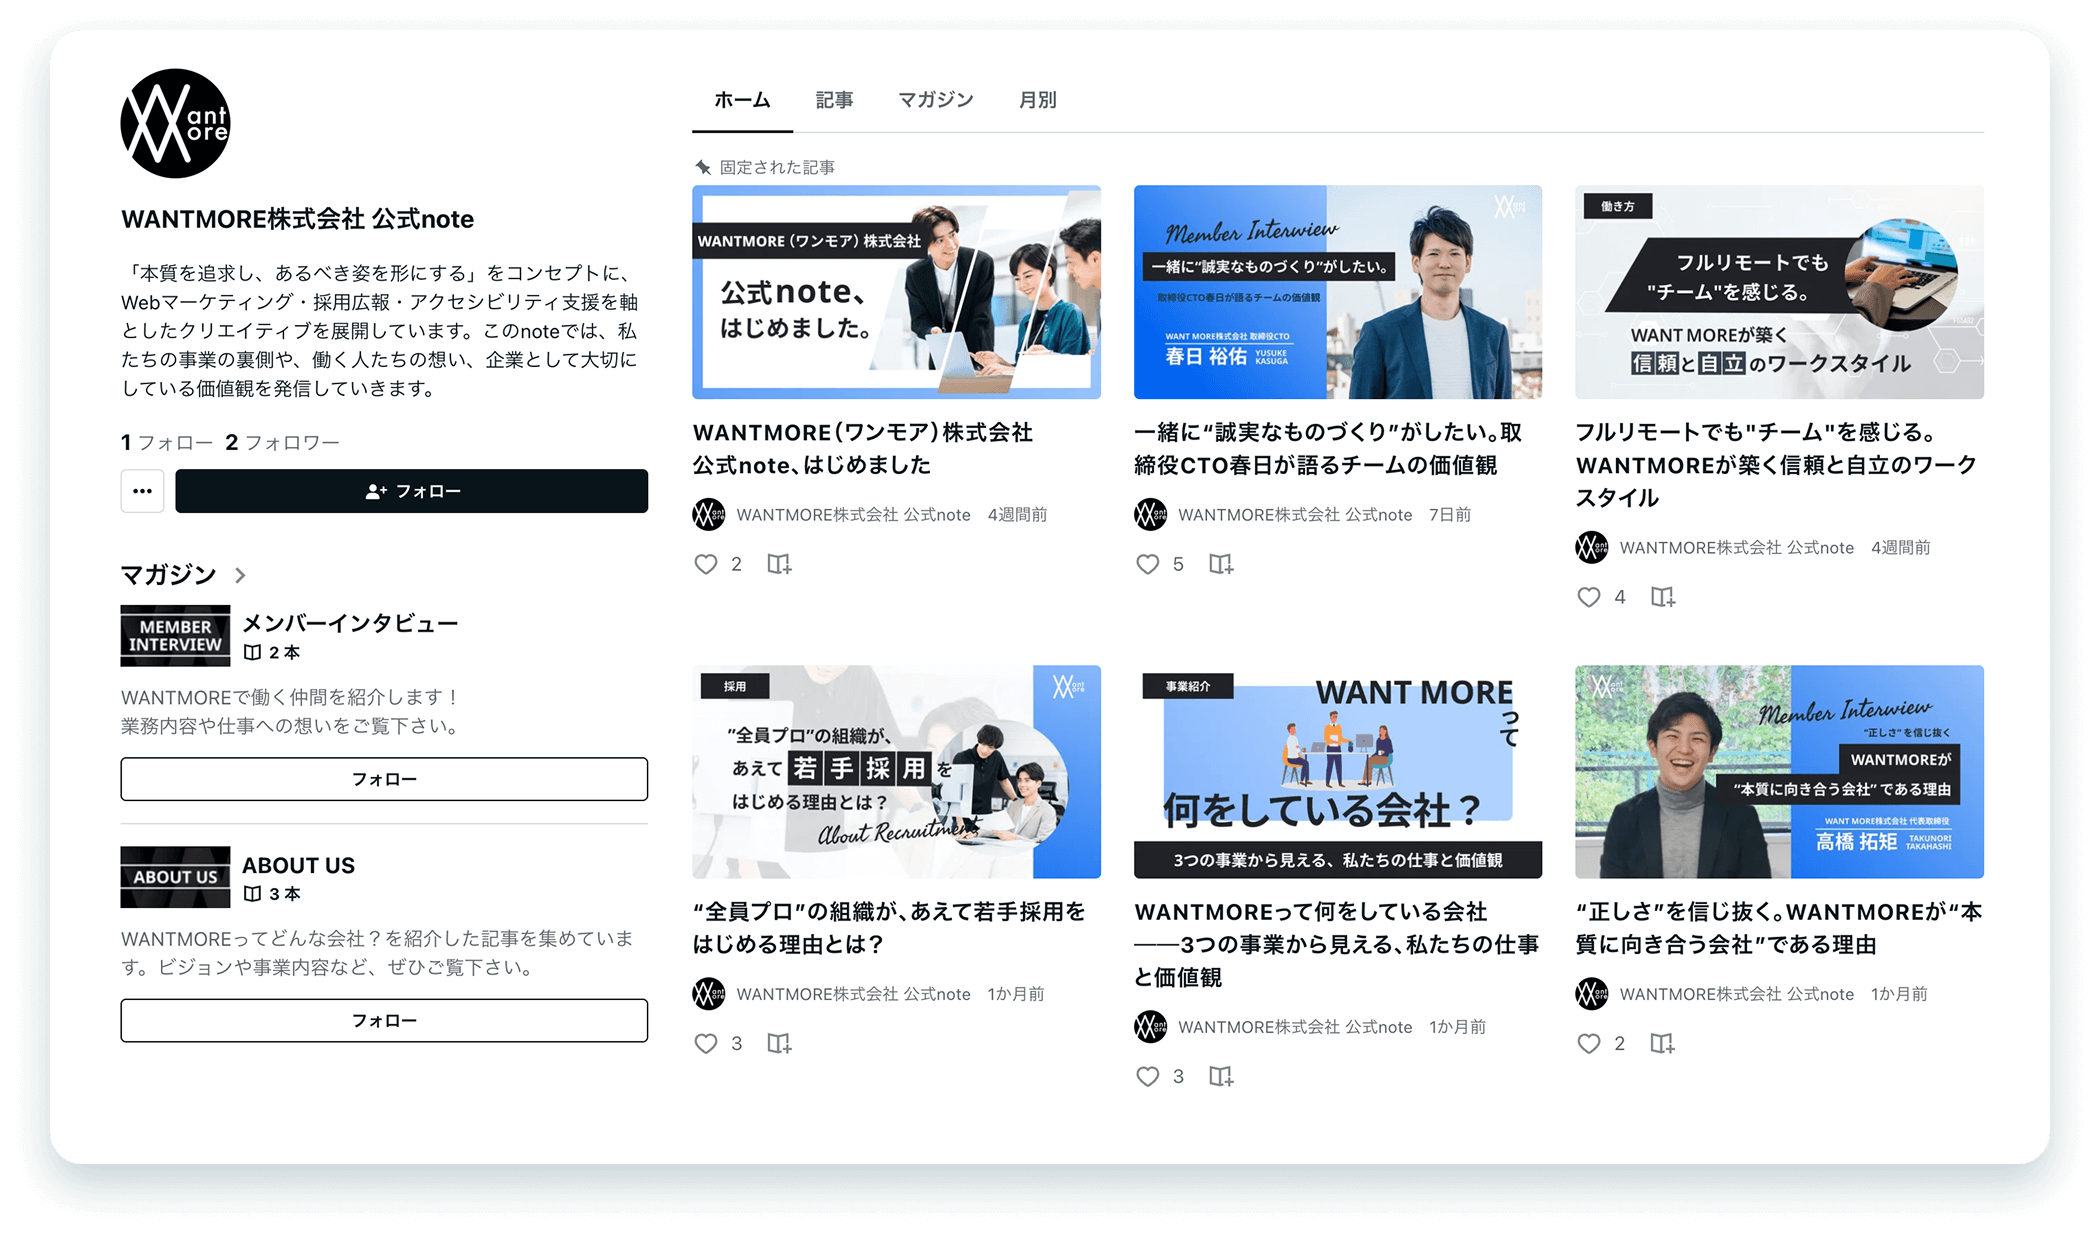Add 正しさを信じ抜く article to magazine
Screen dimensions: 2100x1234
[x=1662, y=1043]
